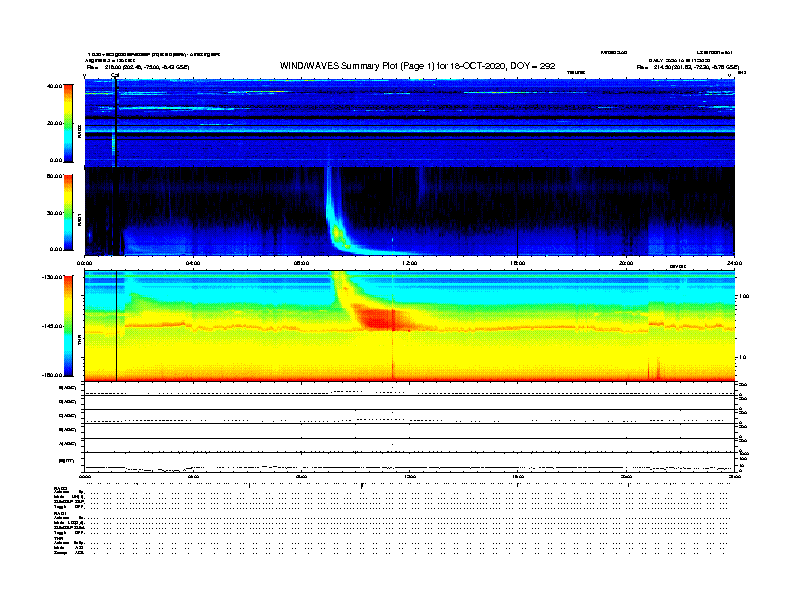Click the WIND/WAVES Summary Plot title
Screen dimensions: 792x612
[x=417, y=66]
